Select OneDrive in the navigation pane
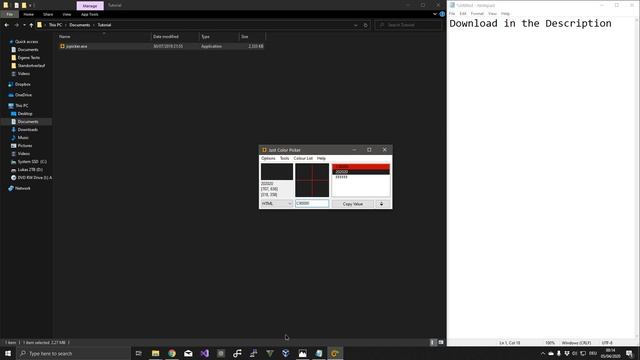The image size is (640, 360). (23, 95)
